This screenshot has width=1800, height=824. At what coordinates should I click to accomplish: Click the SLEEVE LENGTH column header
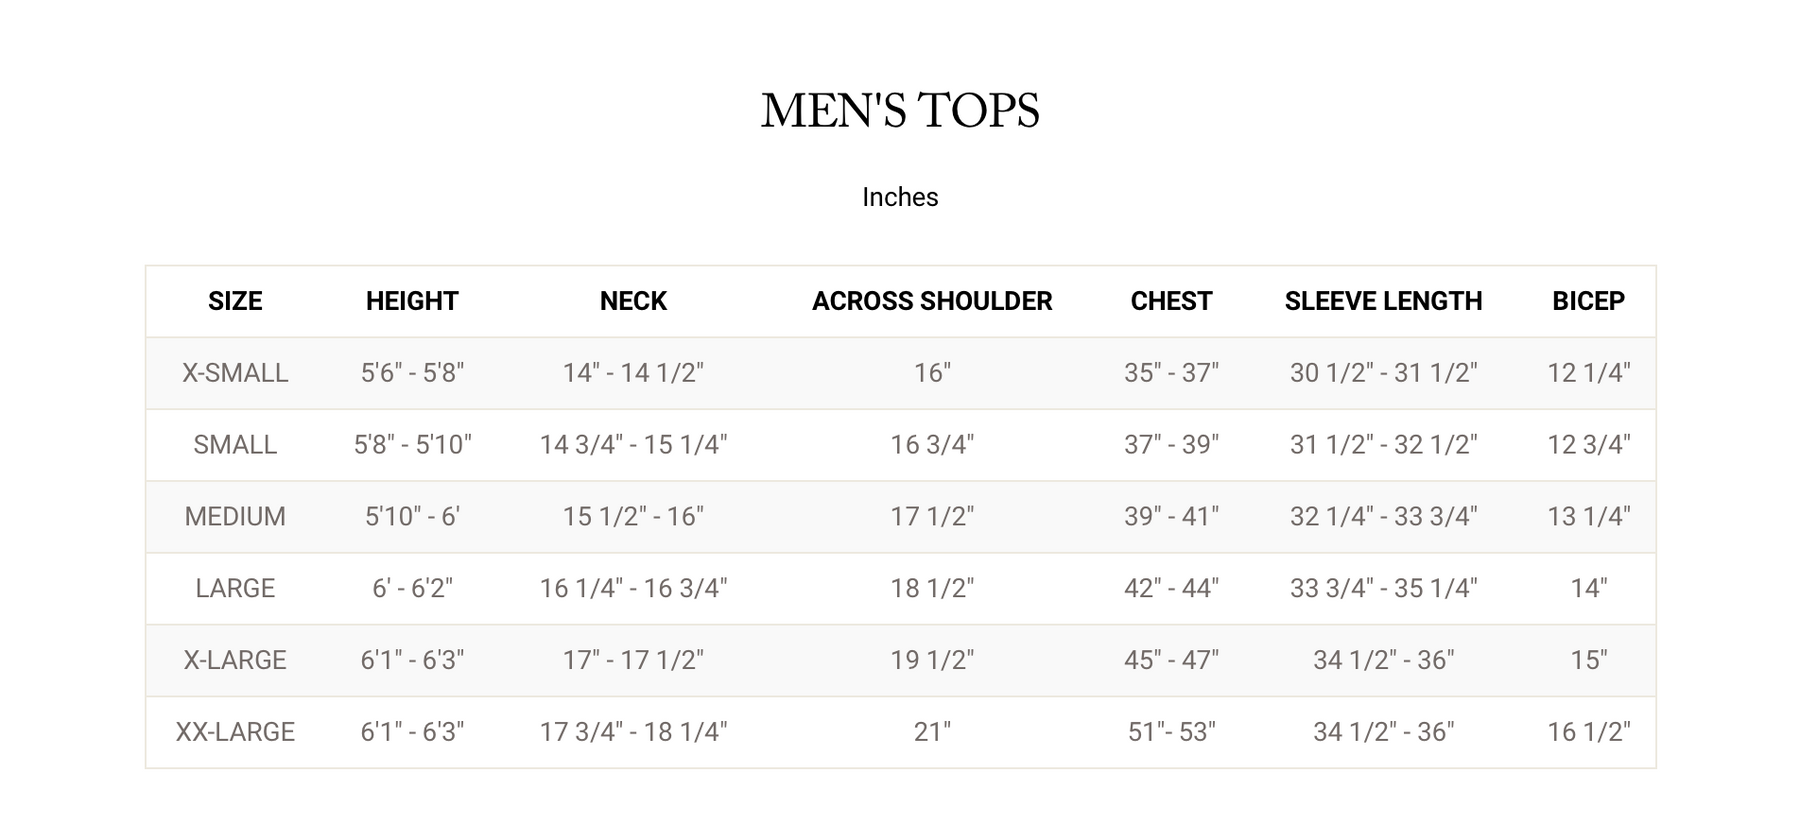1383,301
